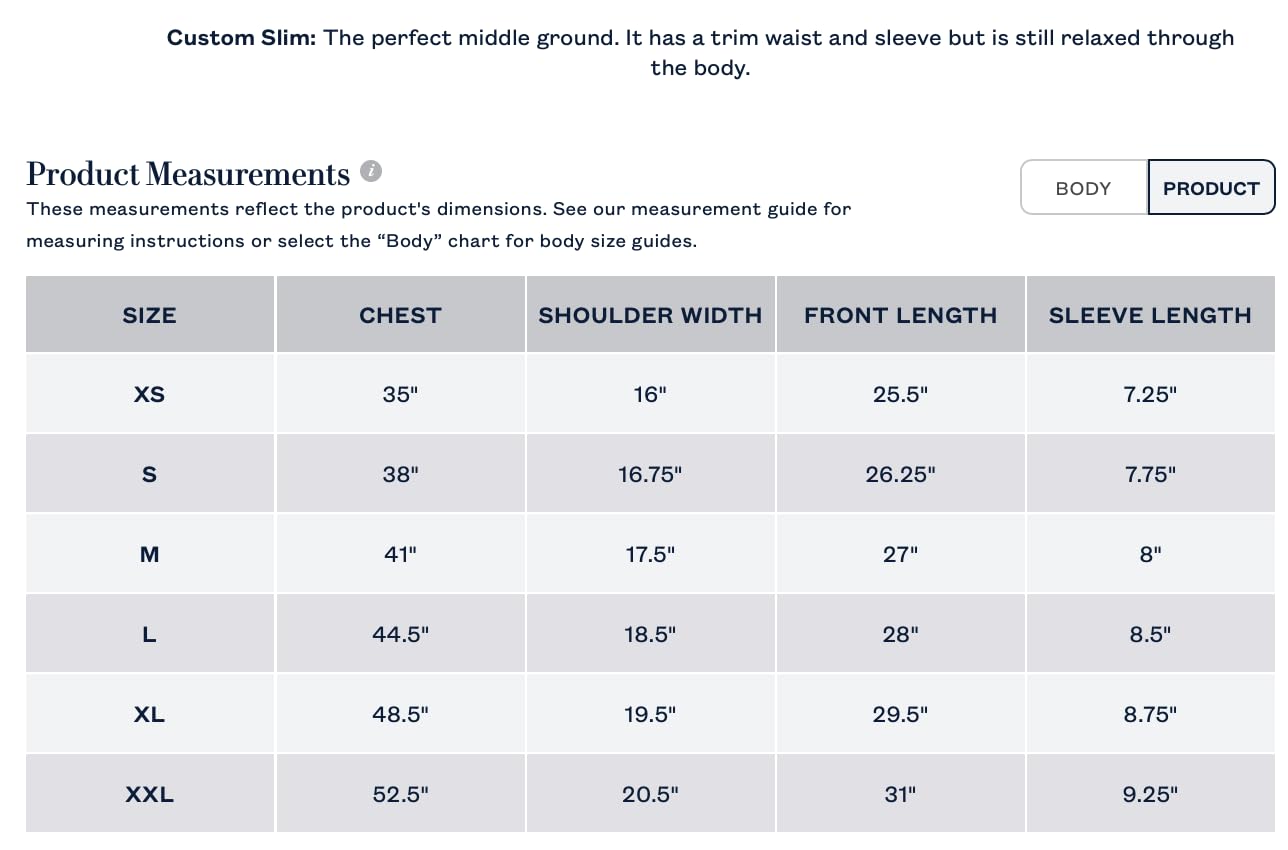The width and height of the screenshot is (1288, 850).
Task: Select the XXL size row label
Action: click(149, 794)
